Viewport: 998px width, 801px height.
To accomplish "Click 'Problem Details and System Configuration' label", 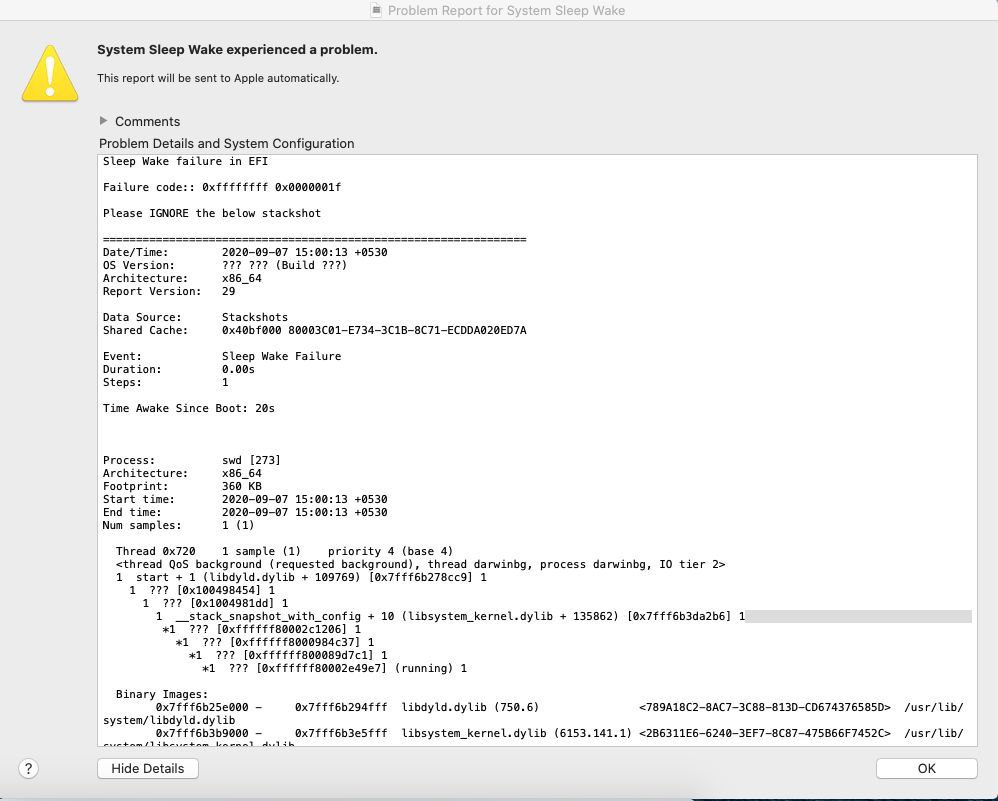I will (x=227, y=143).
